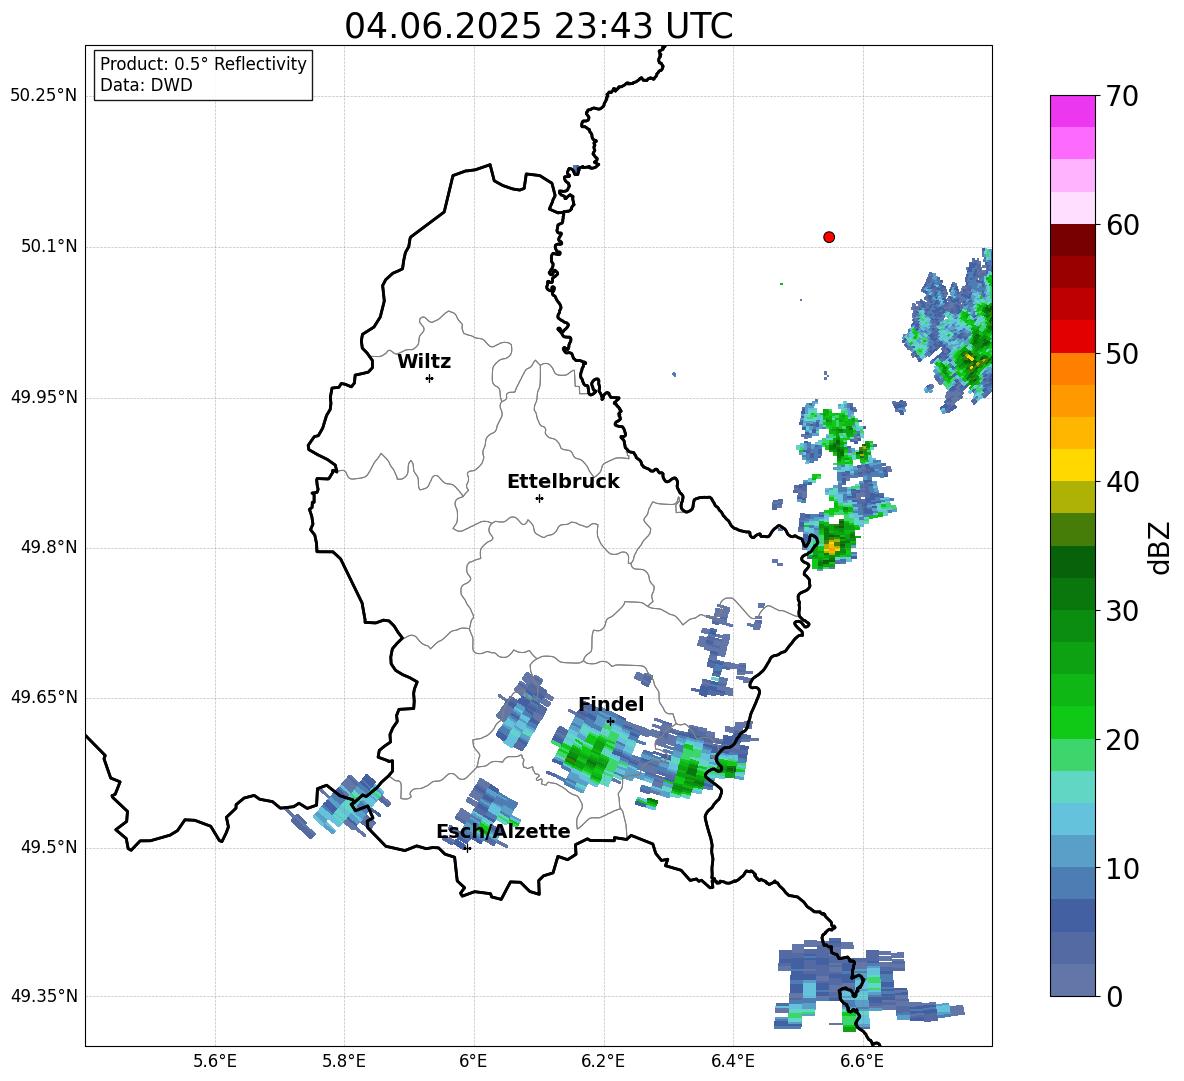
Task: Click the yellow-orange core of the echo near 49.8°N
Action: pos(831,547)
